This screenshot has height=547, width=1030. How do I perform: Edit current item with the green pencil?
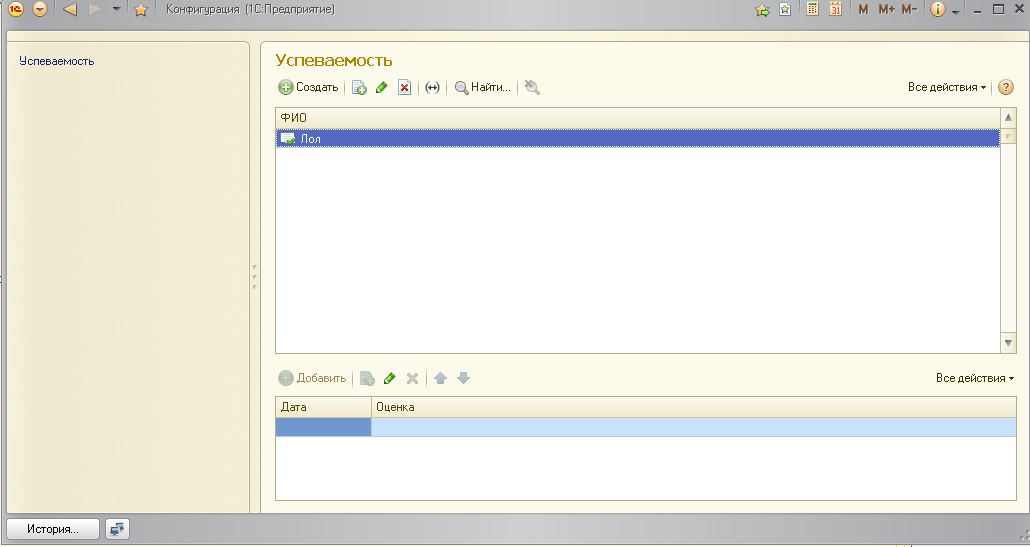pos(382,87)
